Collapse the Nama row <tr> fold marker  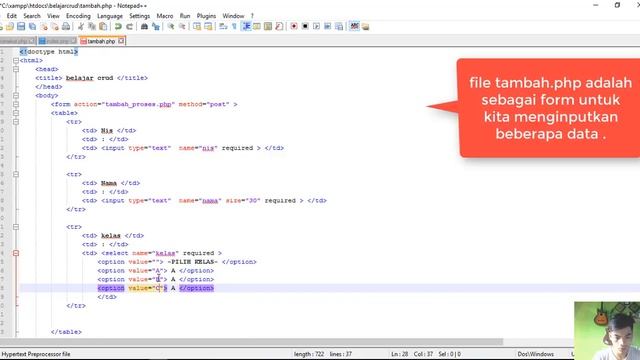(x=16, y=174)
